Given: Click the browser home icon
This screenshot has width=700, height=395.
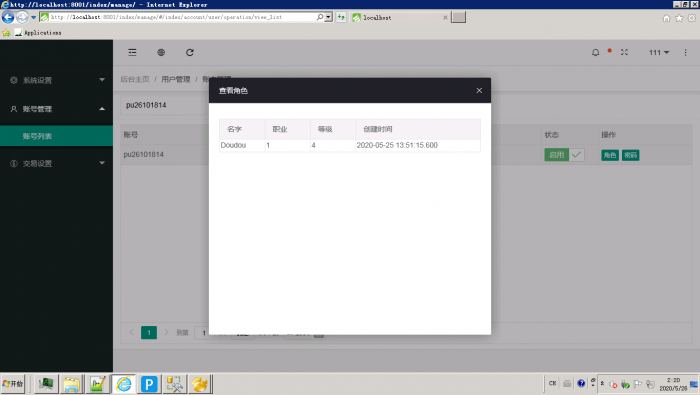Looking at the screenshot, I should pos(666,18).
